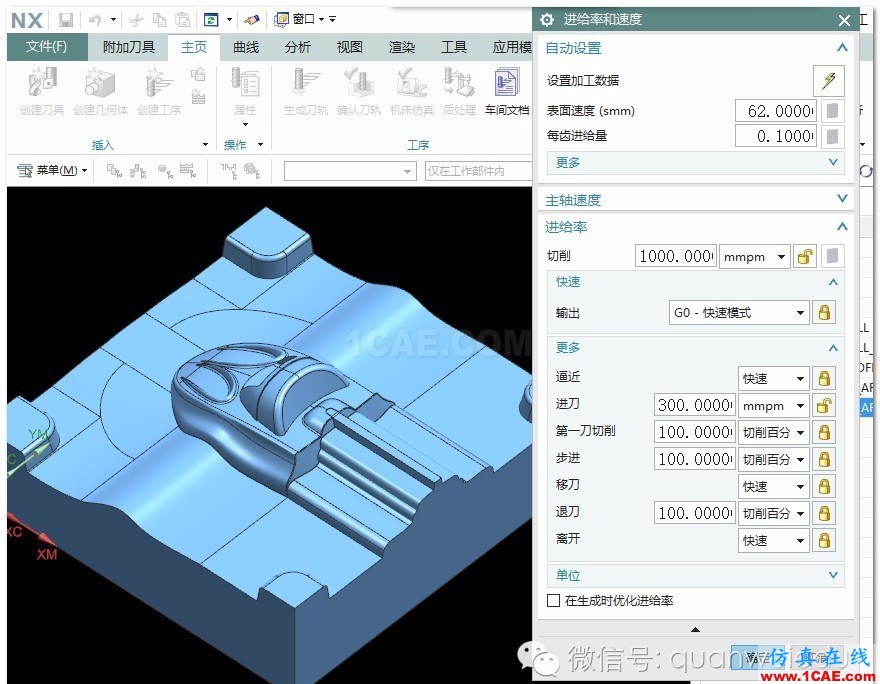Screen dimensions: 880x684
Task: Toggle the lock for 第一刀切削 row
Action: pyautogui.click(x=824, y=432)
